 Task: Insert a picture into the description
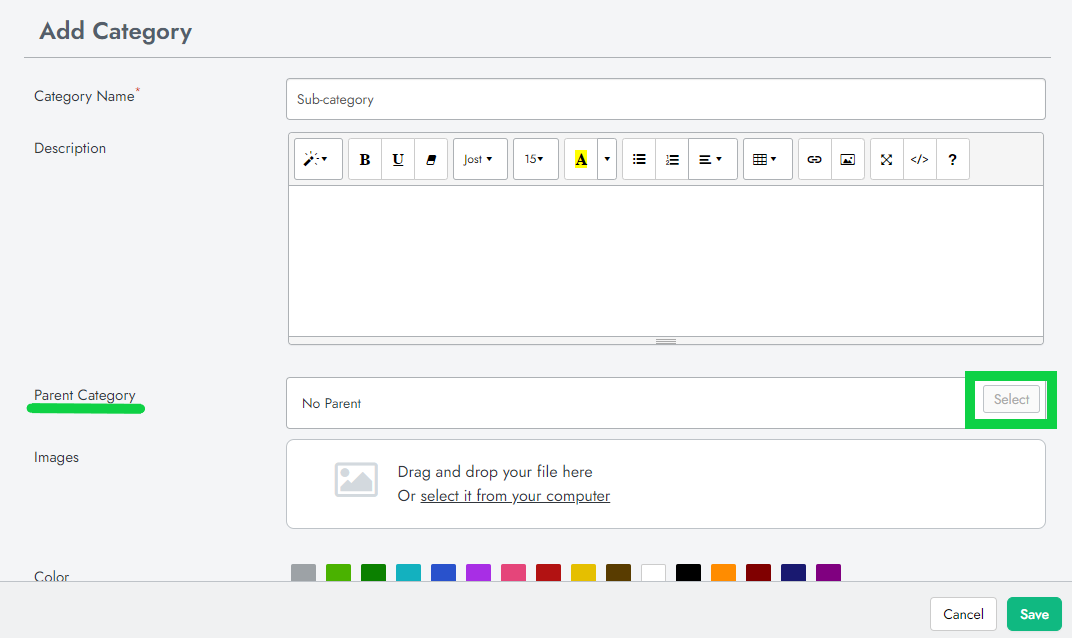point(848,159)
